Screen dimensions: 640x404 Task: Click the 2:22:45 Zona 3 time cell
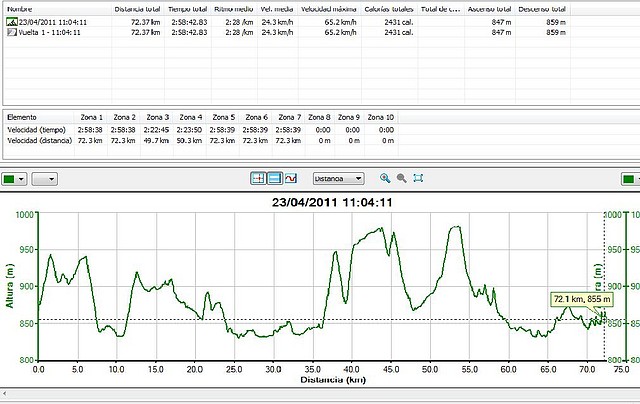coord(156,130)
